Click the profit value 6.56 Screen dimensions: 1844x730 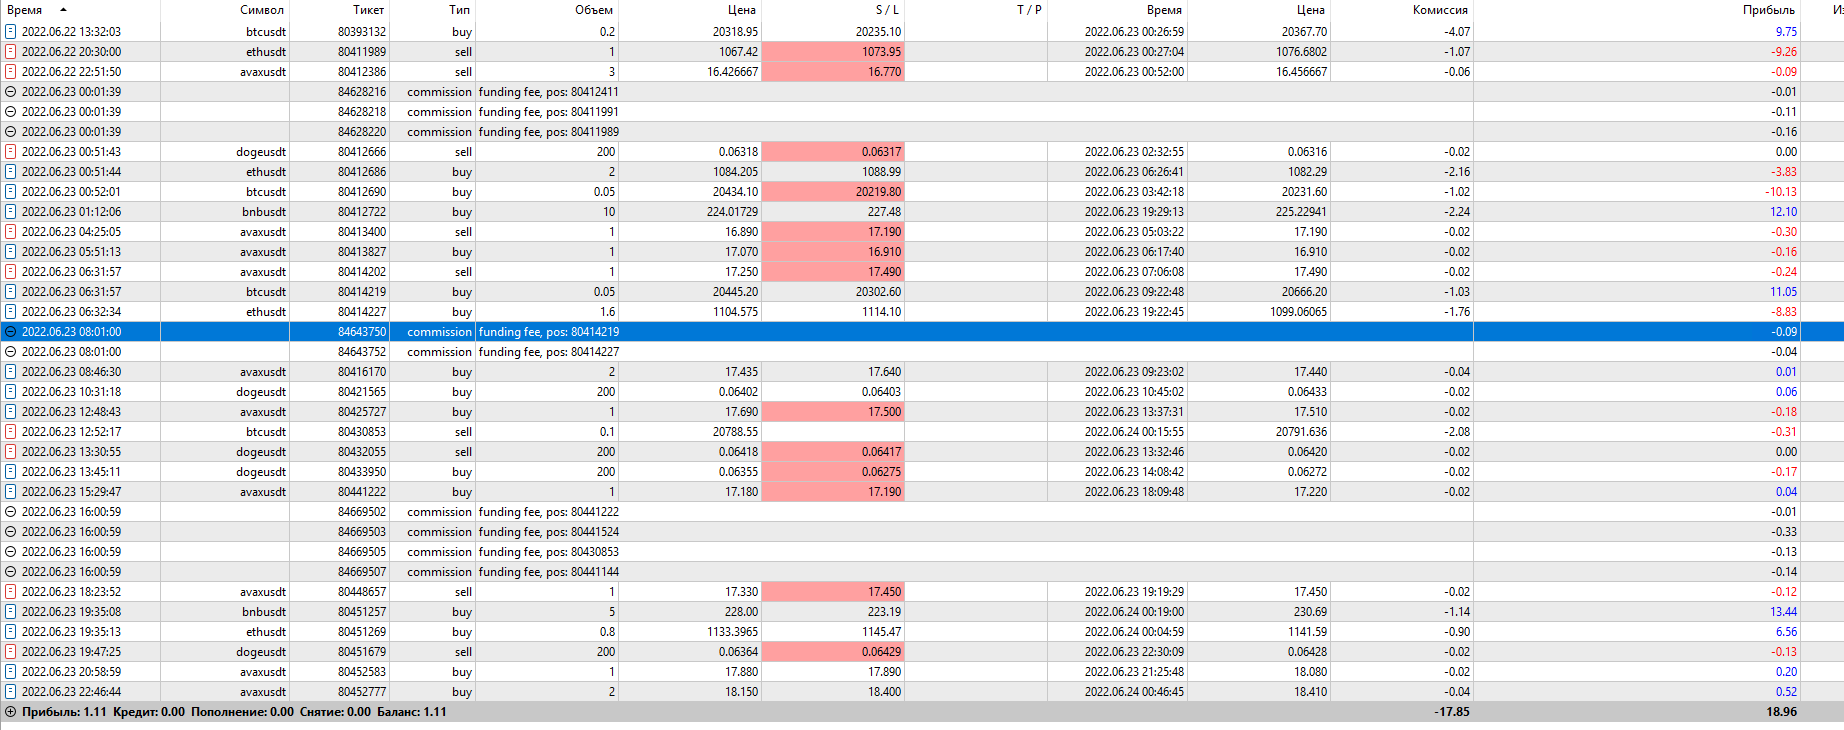coord(1786,632)
